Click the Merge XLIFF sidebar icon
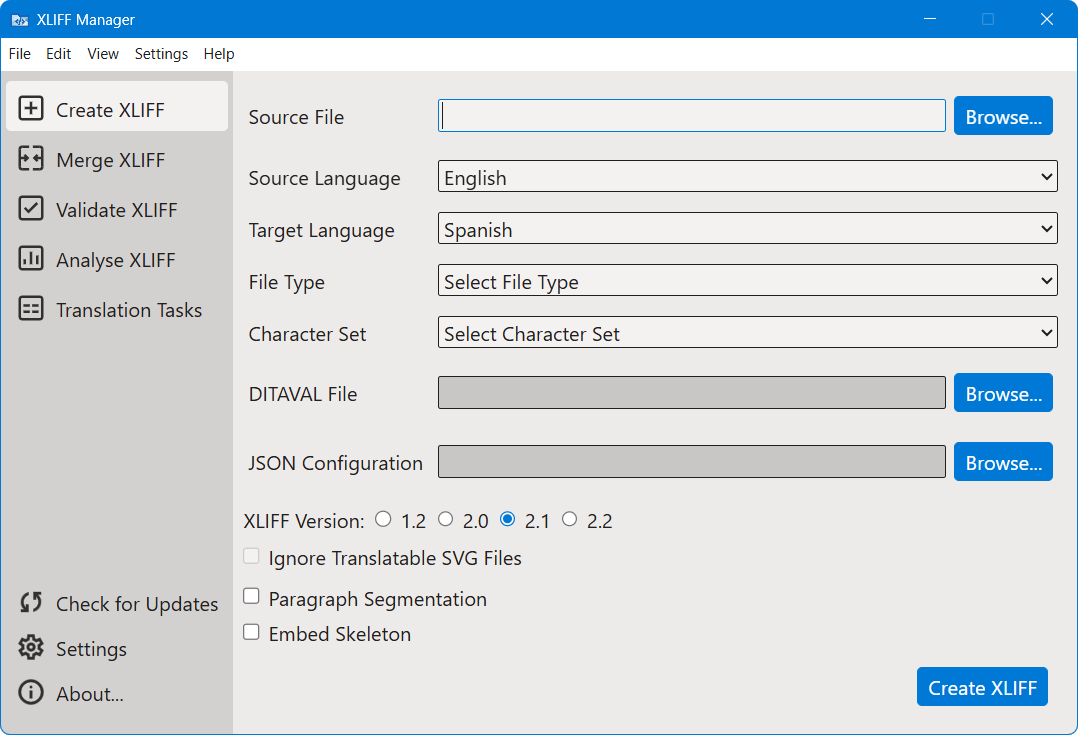This screenshot has width=1078, height=735. (31, 158)
